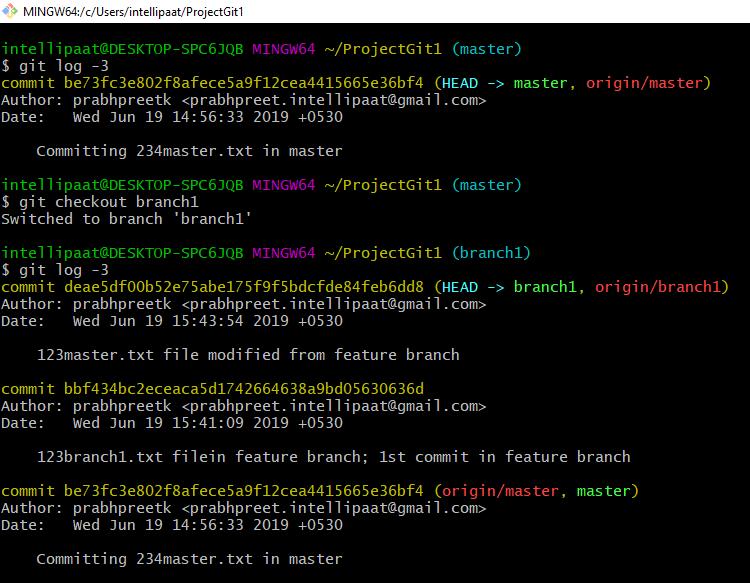
Task: Click the date line with 15:41:09
Action: pyautogui.click(x=172, y=423)
